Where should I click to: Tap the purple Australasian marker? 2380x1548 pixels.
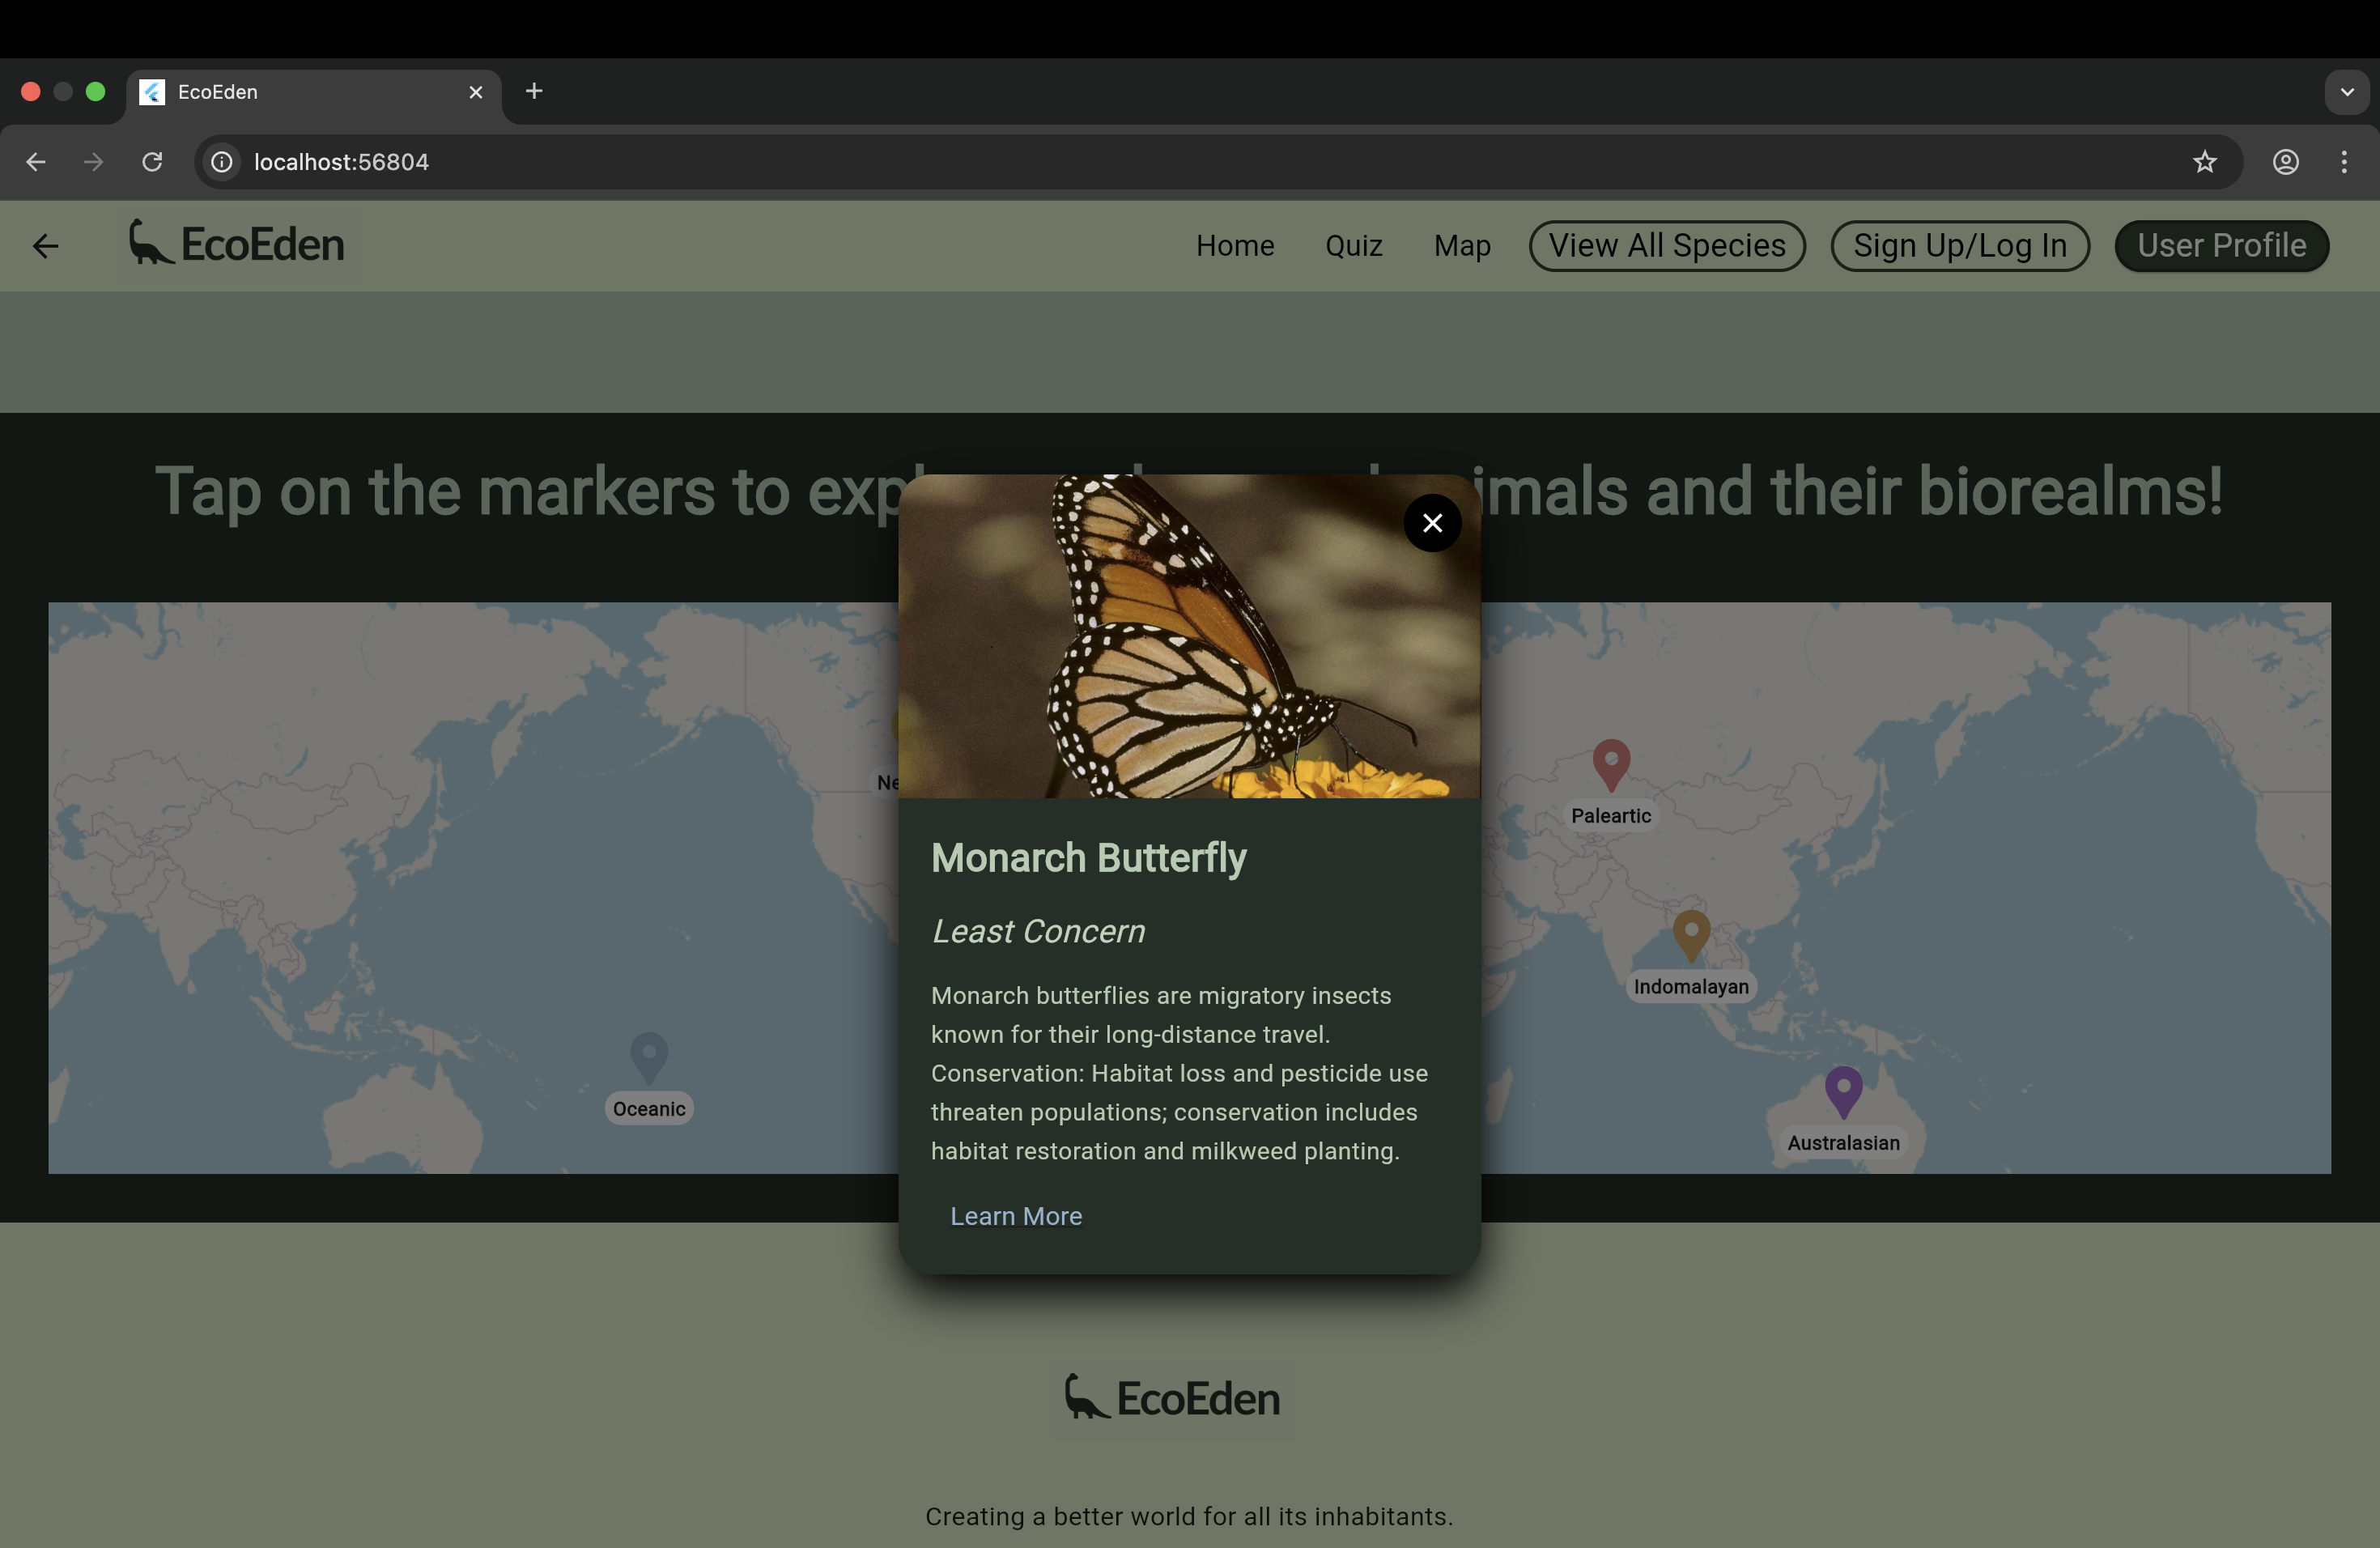(x=1843, y=1090)
